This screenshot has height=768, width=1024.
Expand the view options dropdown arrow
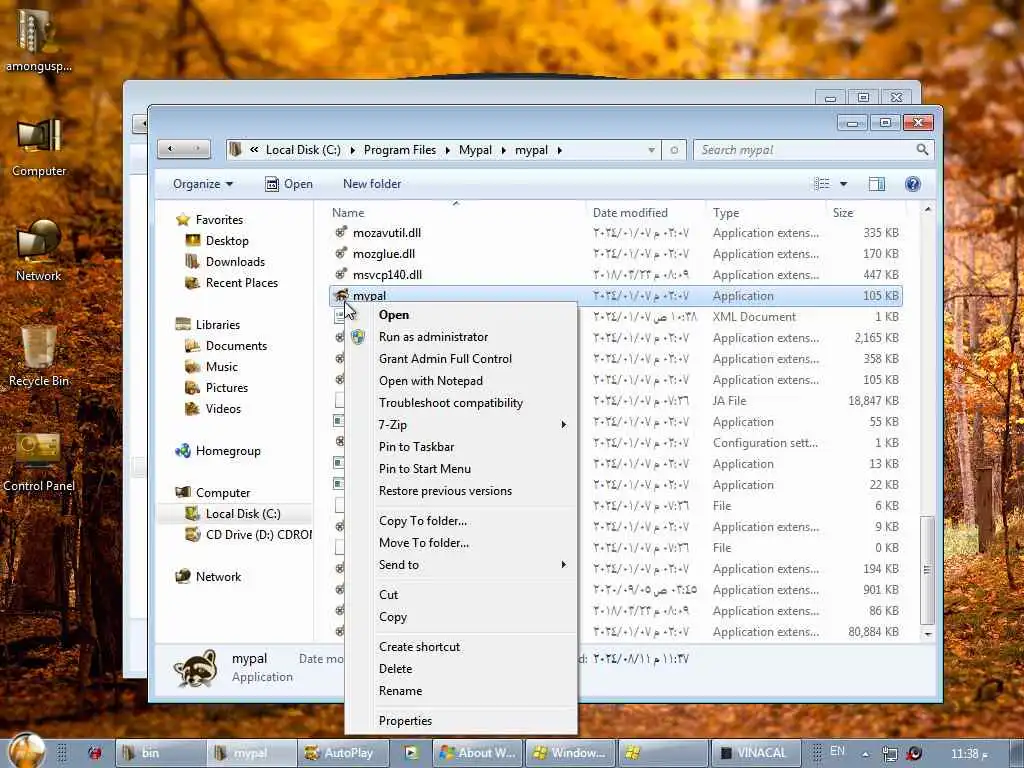pyautogui.click(x=843, y=184)
